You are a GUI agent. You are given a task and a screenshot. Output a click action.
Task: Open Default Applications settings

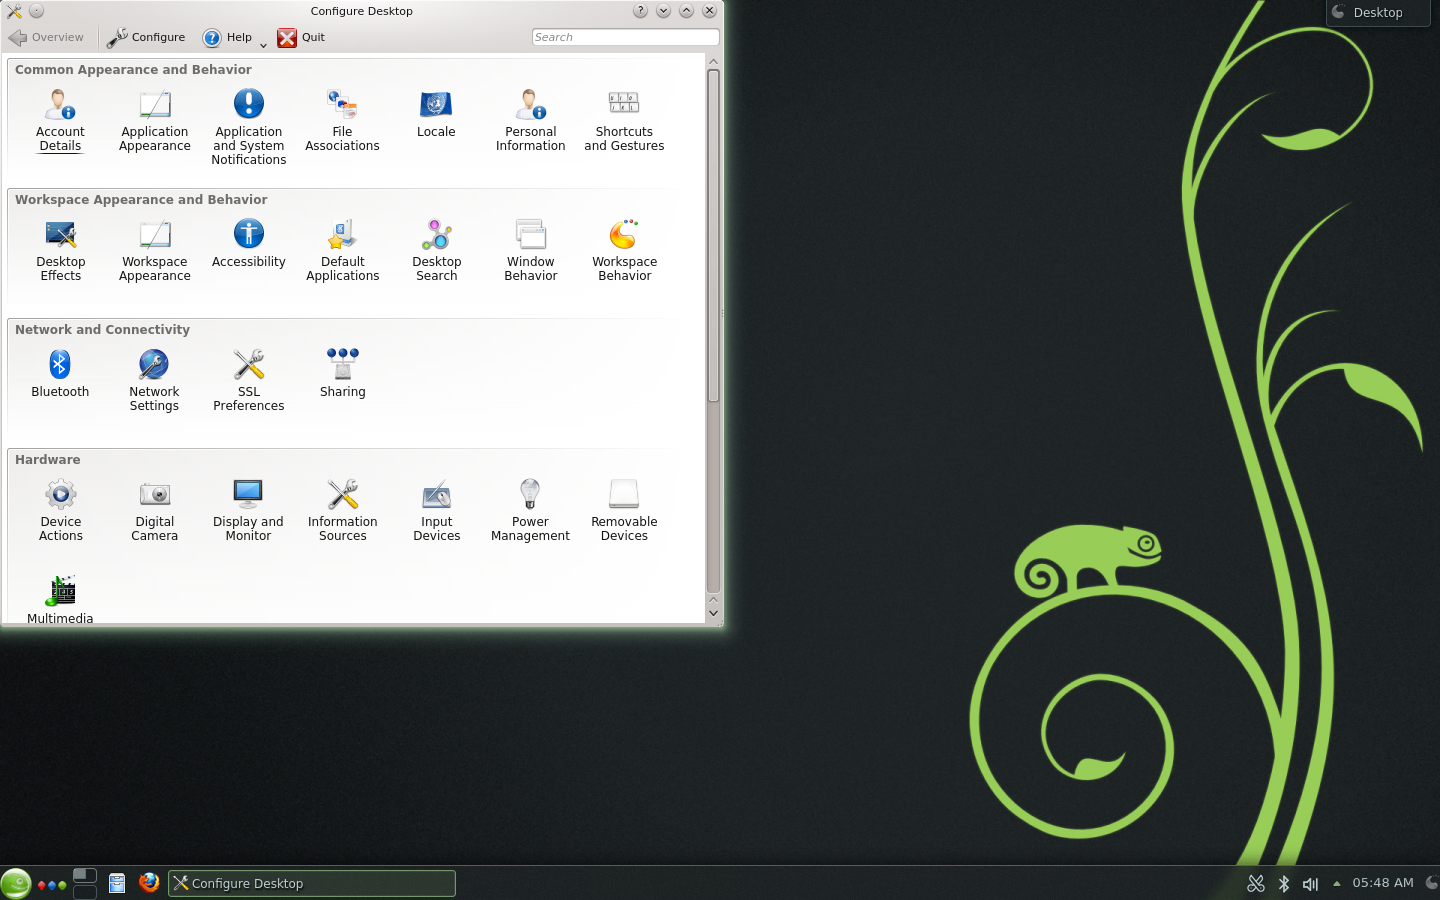[342, 250]
